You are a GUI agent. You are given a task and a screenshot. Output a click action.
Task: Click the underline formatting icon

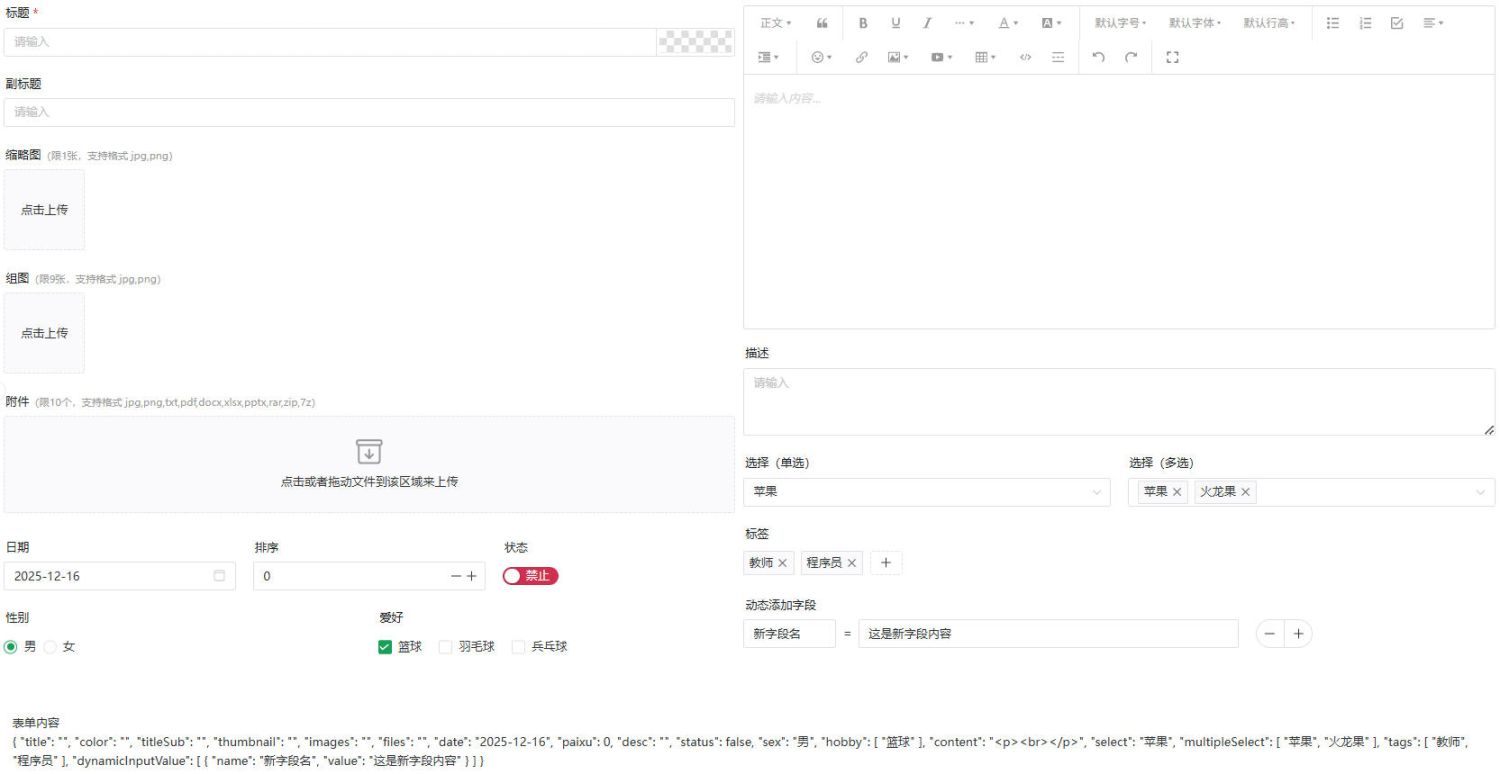click(x=895, y=23)
